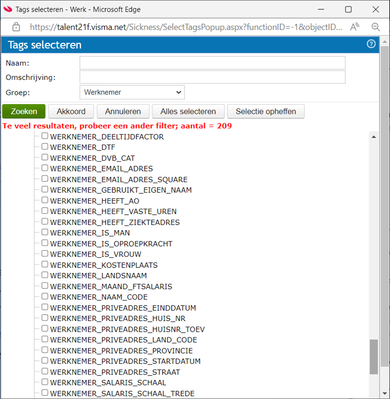Click the 'Naam:' label

pos(17,63)
